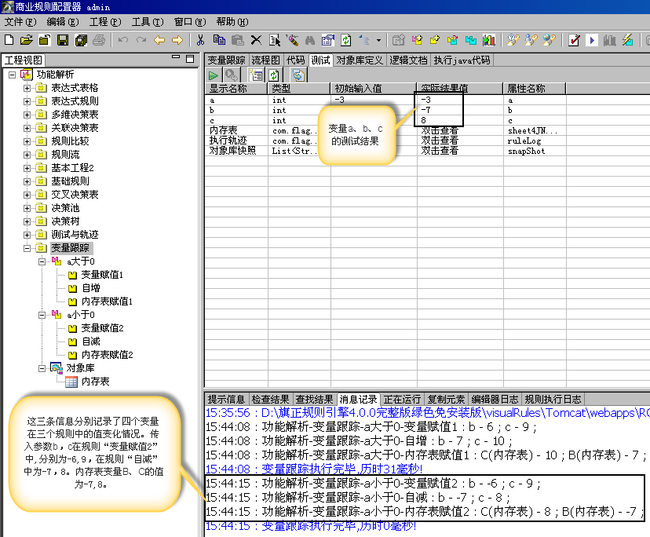Open the 工程(P) menu
This screenshot has width=650, height=537.
105,22
